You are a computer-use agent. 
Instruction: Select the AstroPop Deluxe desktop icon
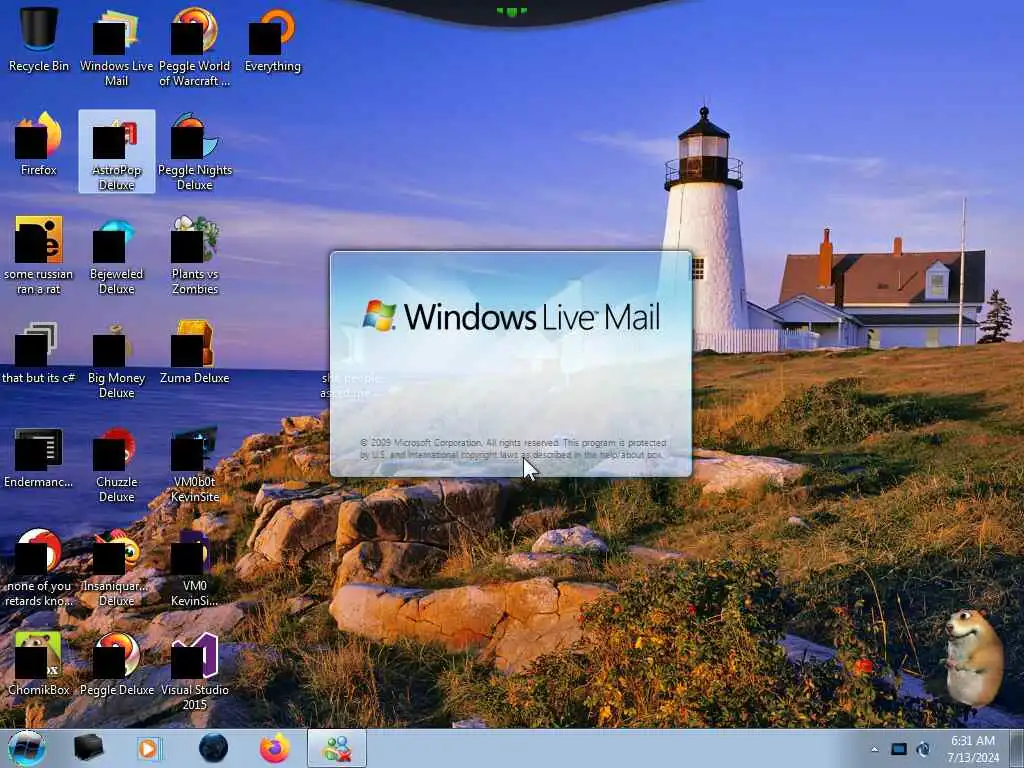tap(116, 152)
